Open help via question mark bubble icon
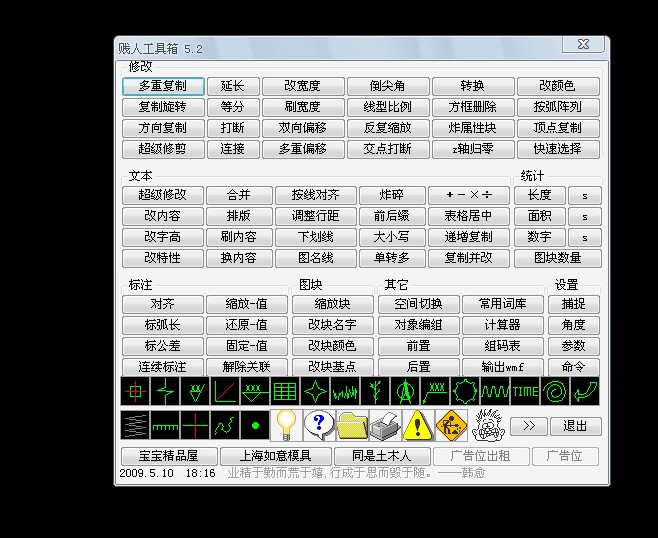Viewport: 658px width, 538px height. tap(319, 425)
